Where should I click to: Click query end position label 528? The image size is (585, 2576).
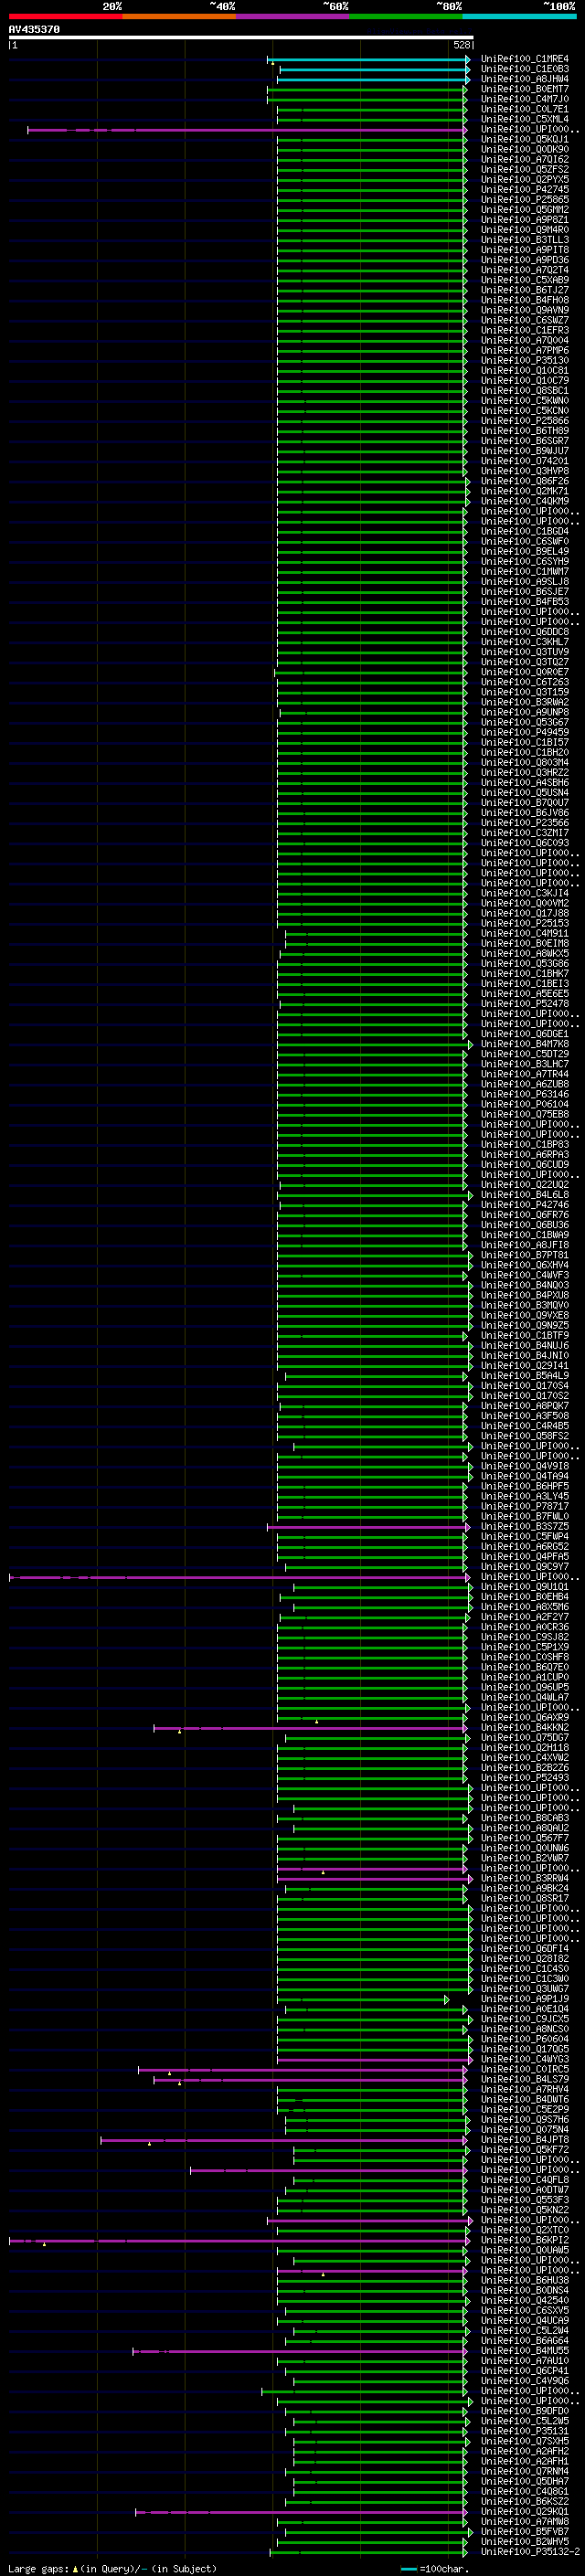click(461, 45)
